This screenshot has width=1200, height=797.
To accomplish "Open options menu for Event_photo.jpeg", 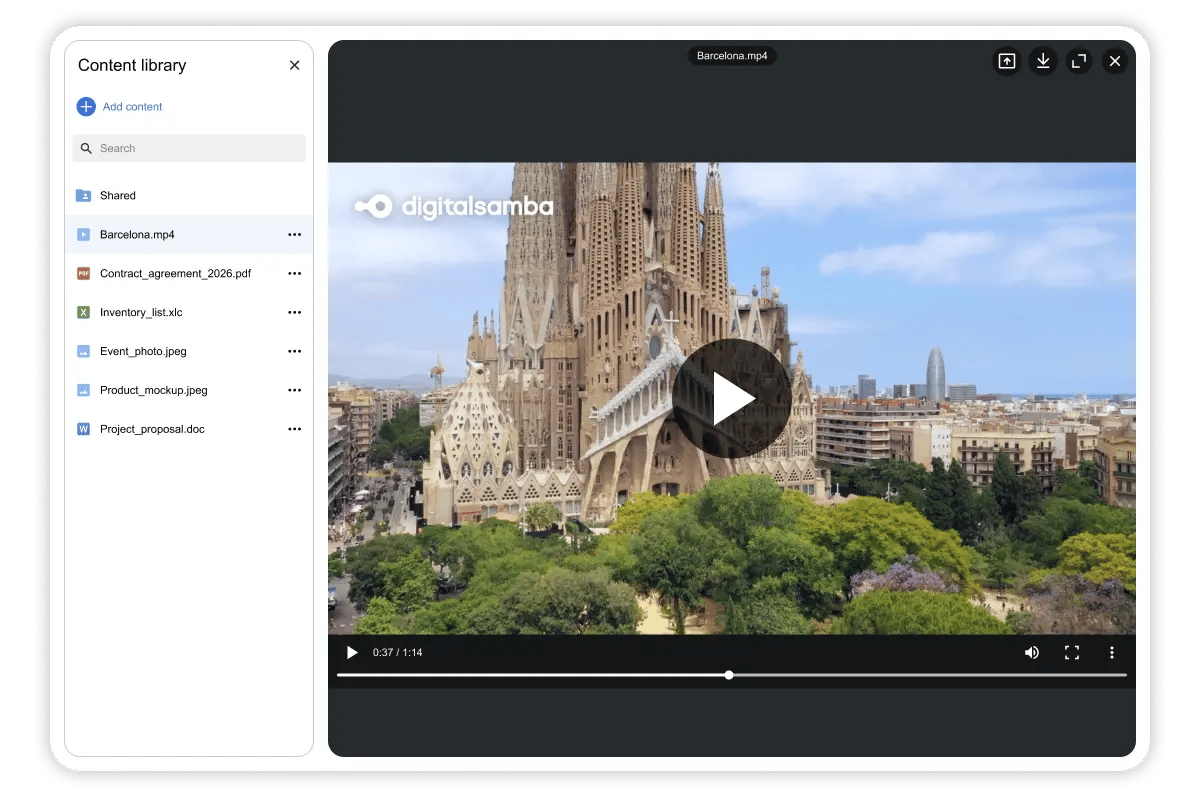I will pos(294,351).
